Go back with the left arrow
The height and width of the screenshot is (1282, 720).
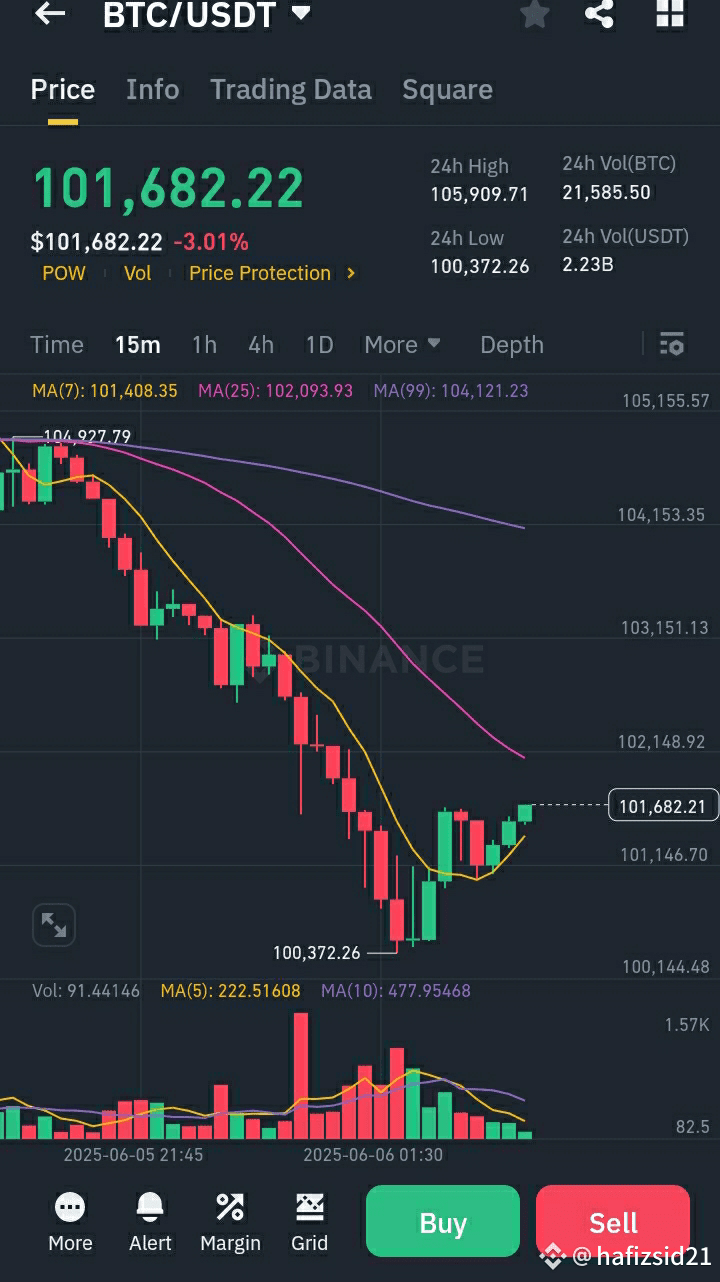click(x=49, y=14)
